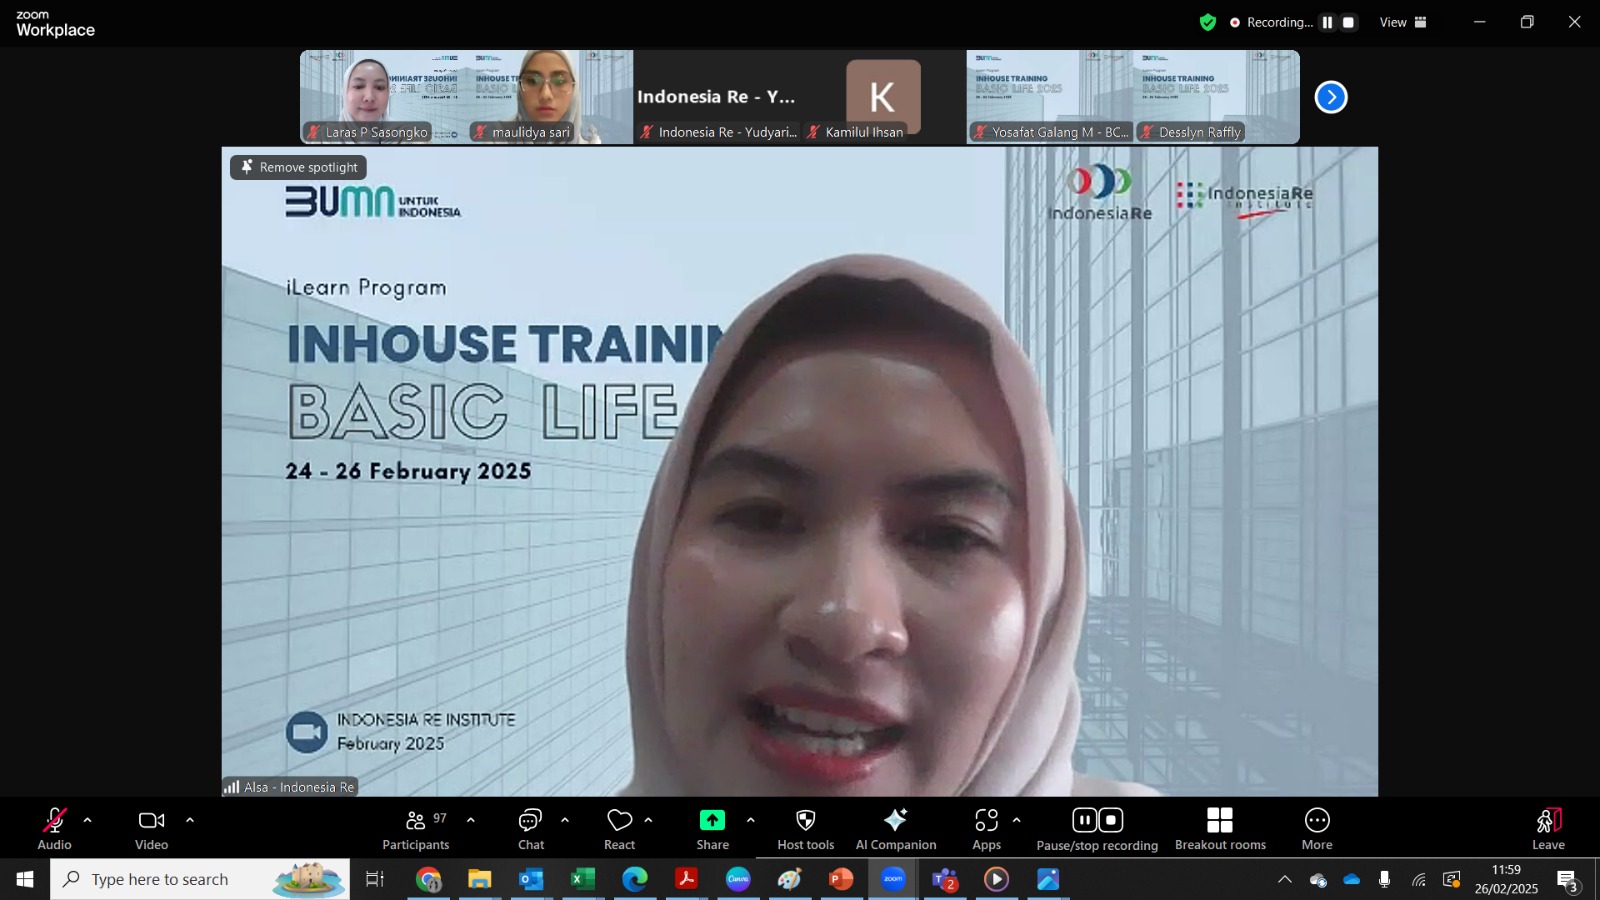
Task: Open Task View in the taskbar
Action: [375, 879]
